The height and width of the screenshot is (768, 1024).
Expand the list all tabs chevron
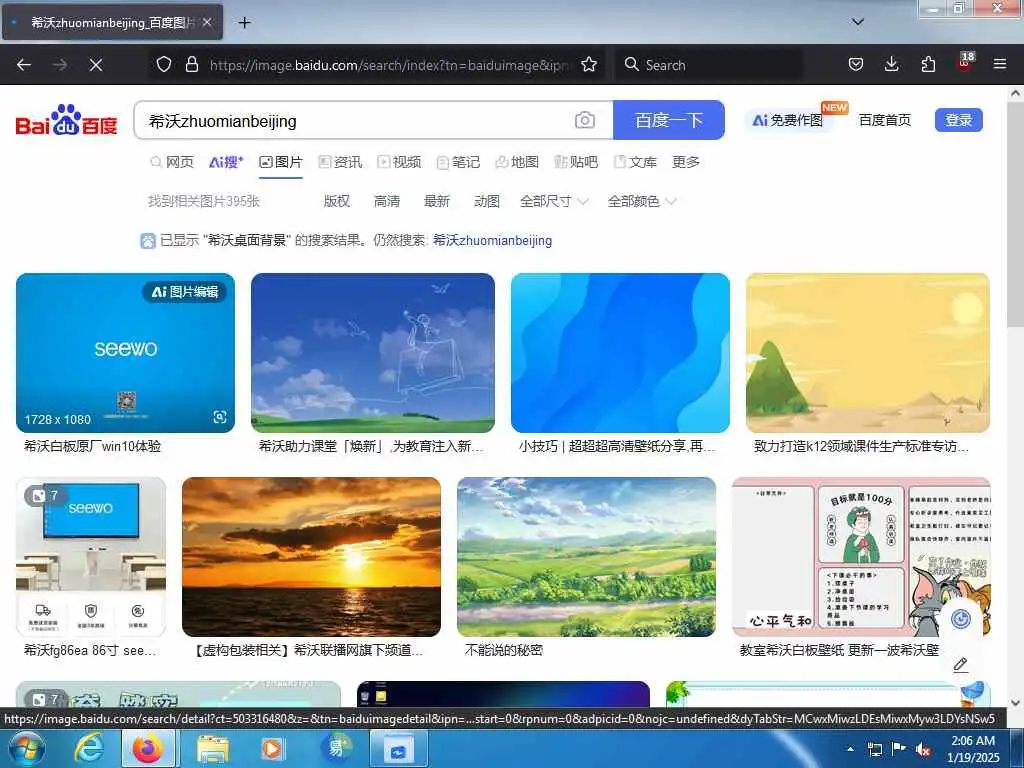coord(858,22)
